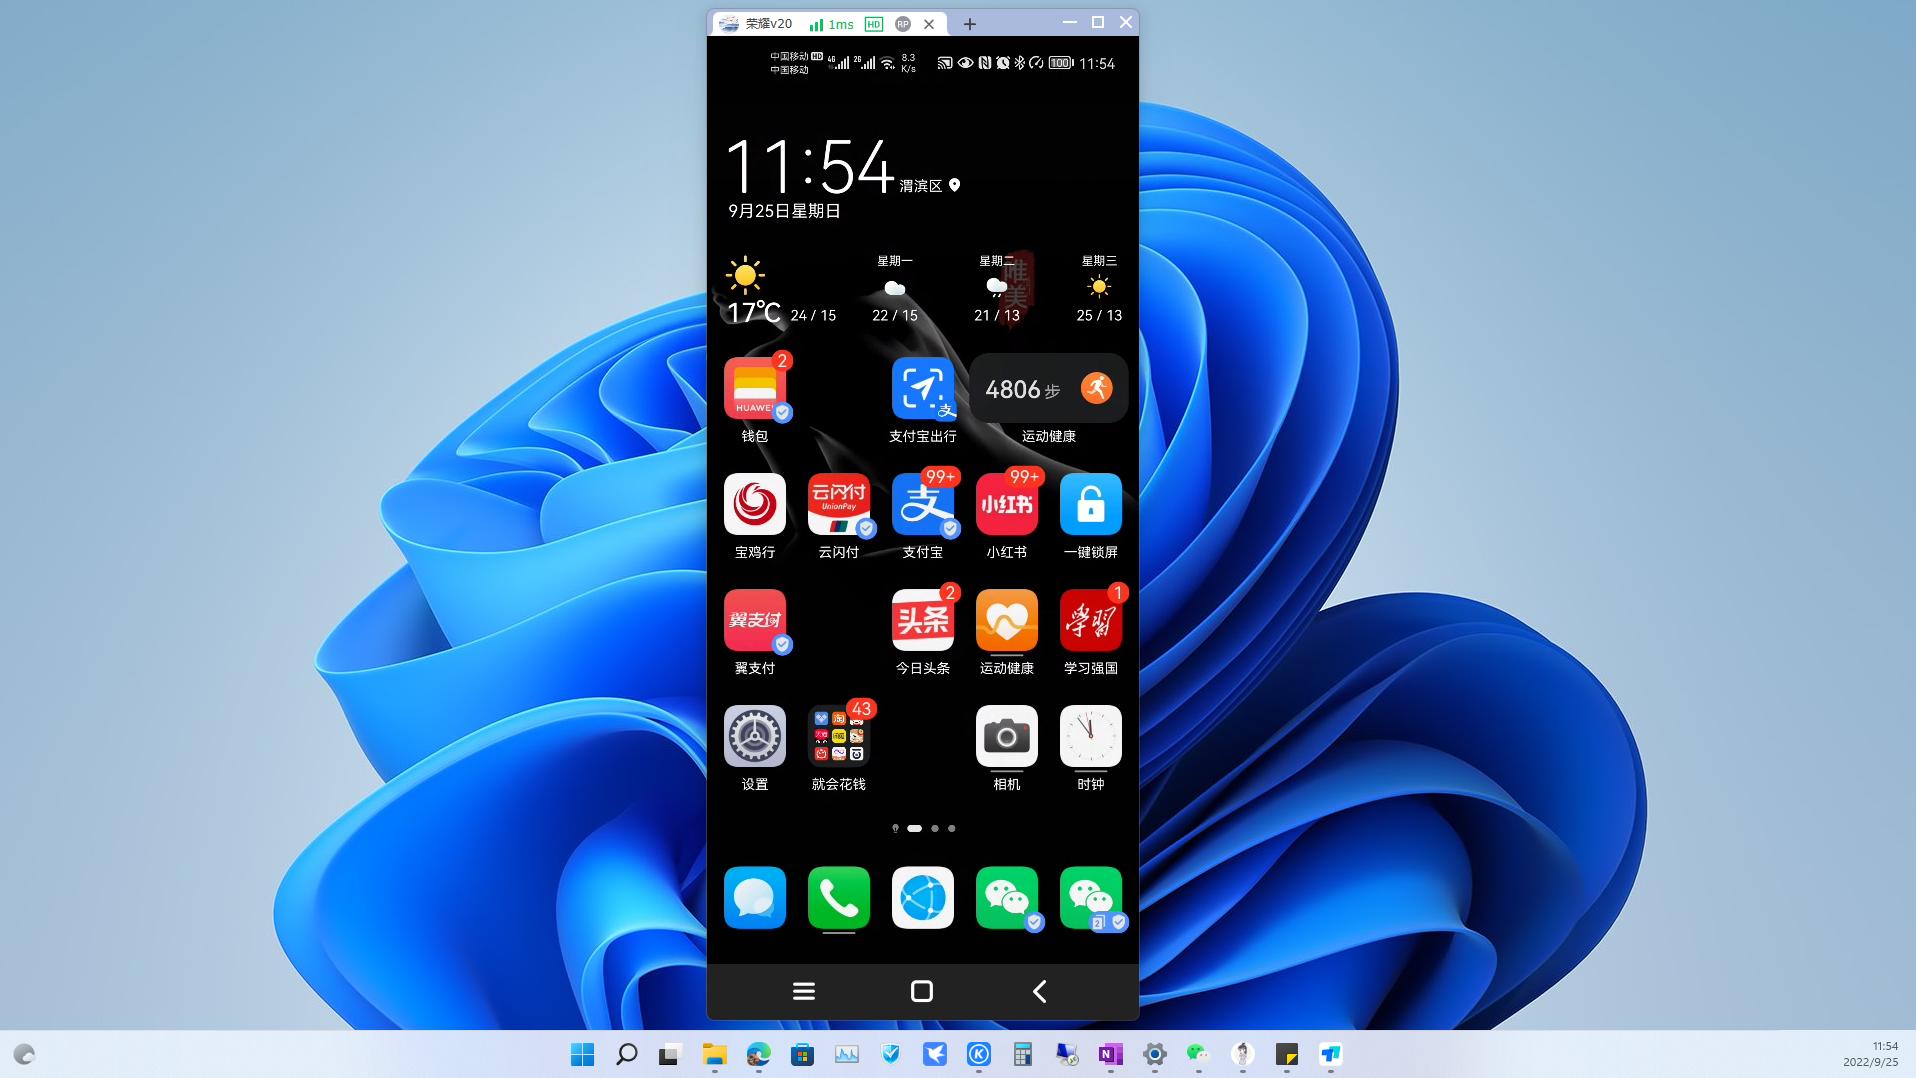
Task: Open the phone's 设置 settings app
Action: (755, 737)
